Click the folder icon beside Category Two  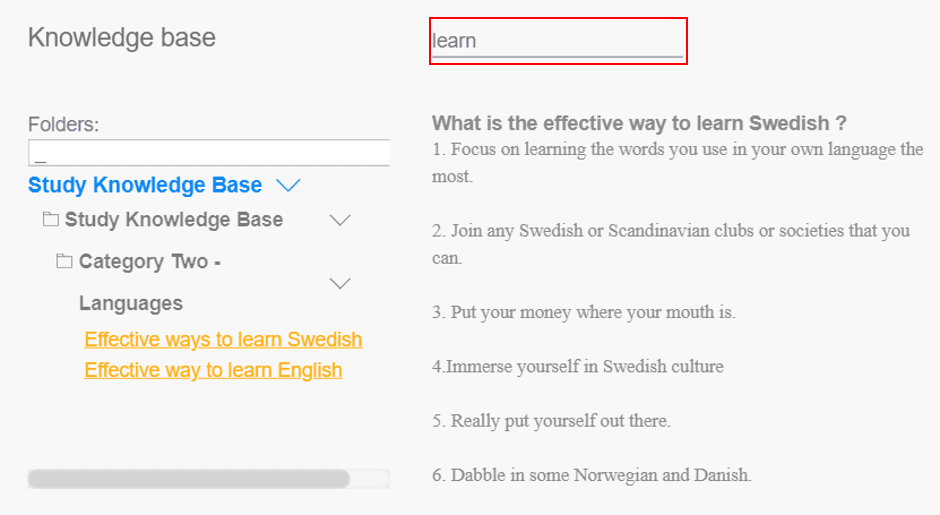(64, 261)
